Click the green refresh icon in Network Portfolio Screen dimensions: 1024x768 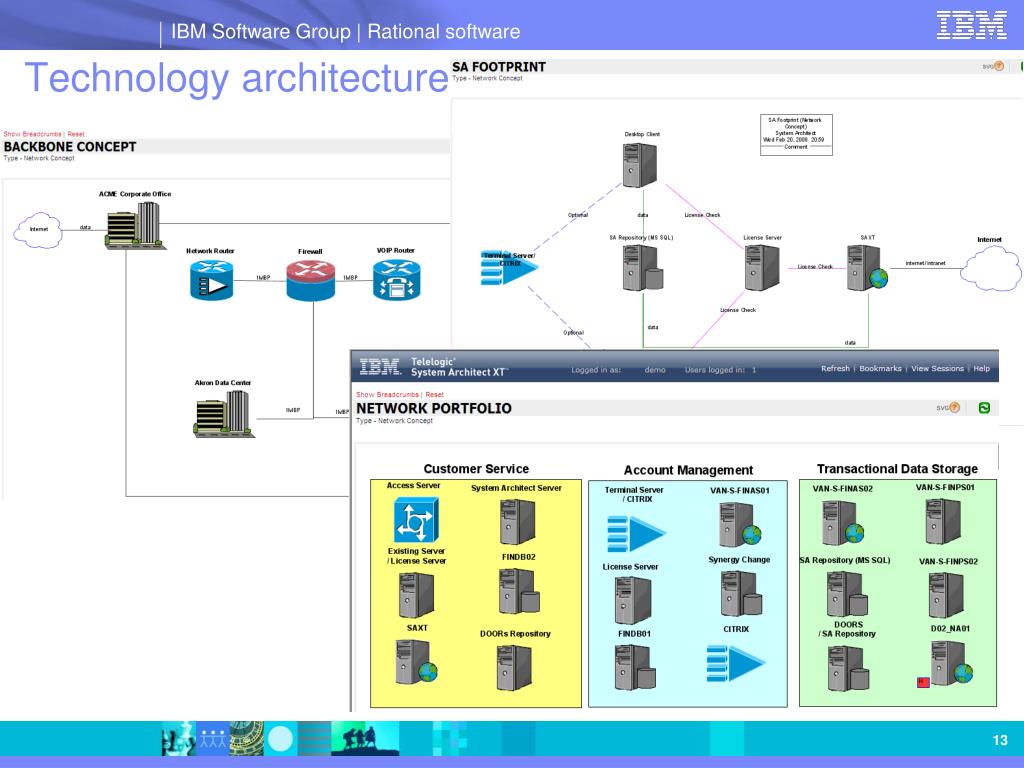984,408
